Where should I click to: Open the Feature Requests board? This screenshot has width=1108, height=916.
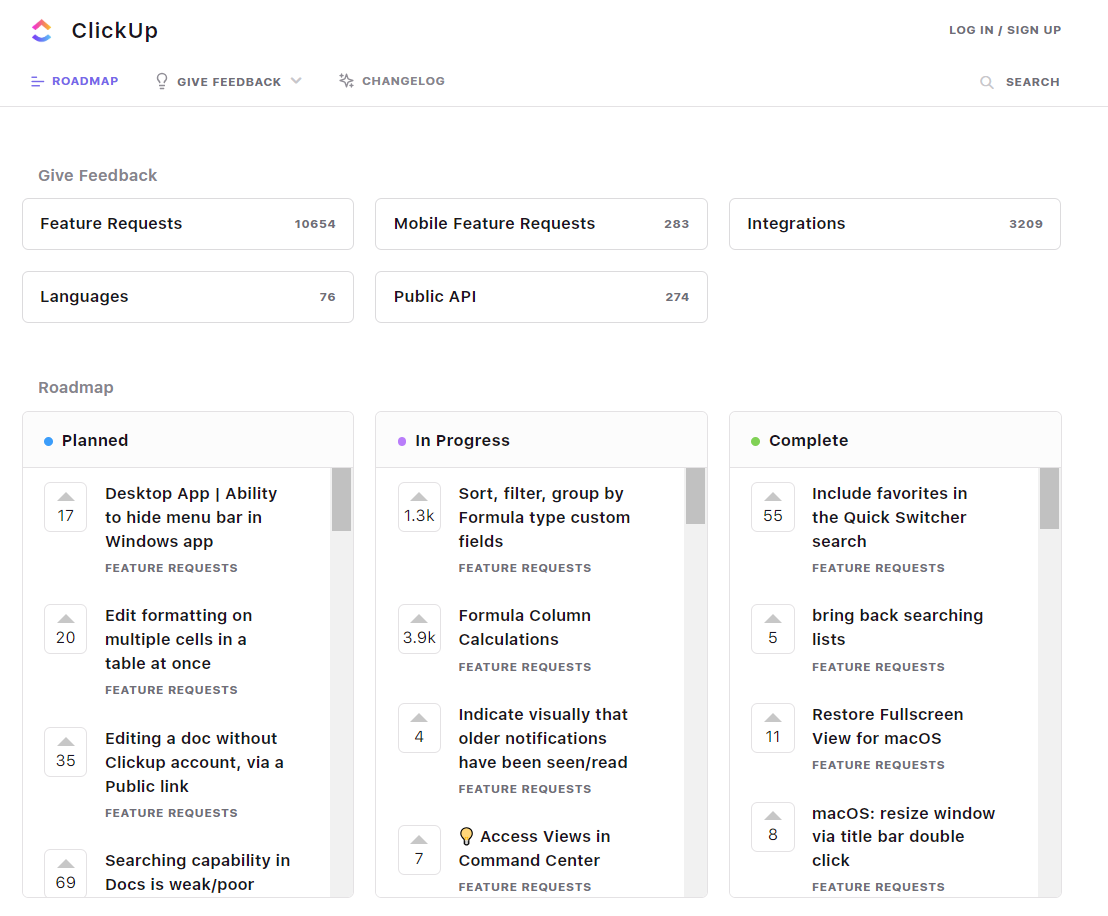(187, 223)
